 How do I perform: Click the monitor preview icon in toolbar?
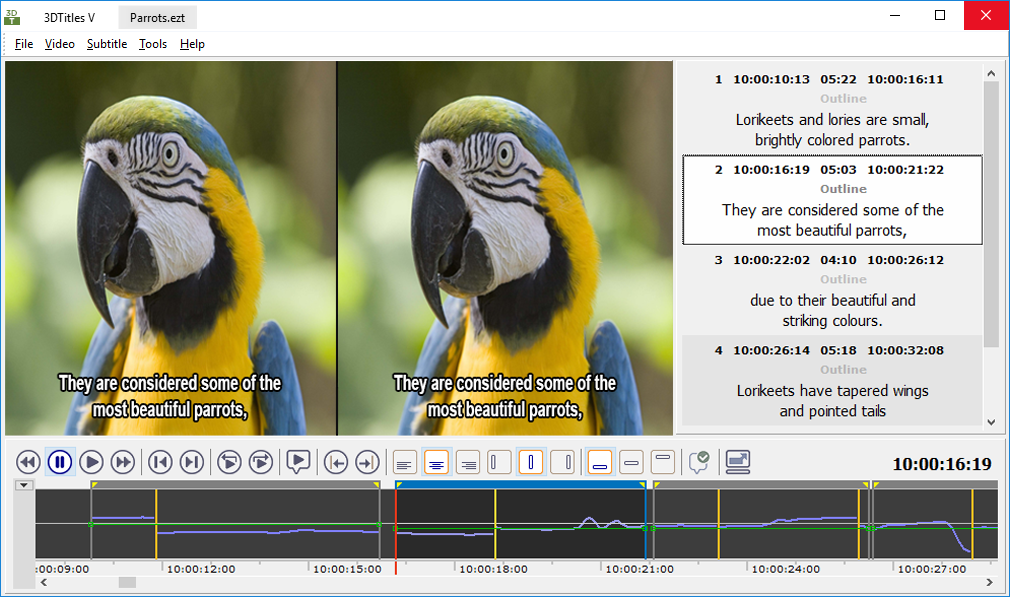click(x=738, y=462)
